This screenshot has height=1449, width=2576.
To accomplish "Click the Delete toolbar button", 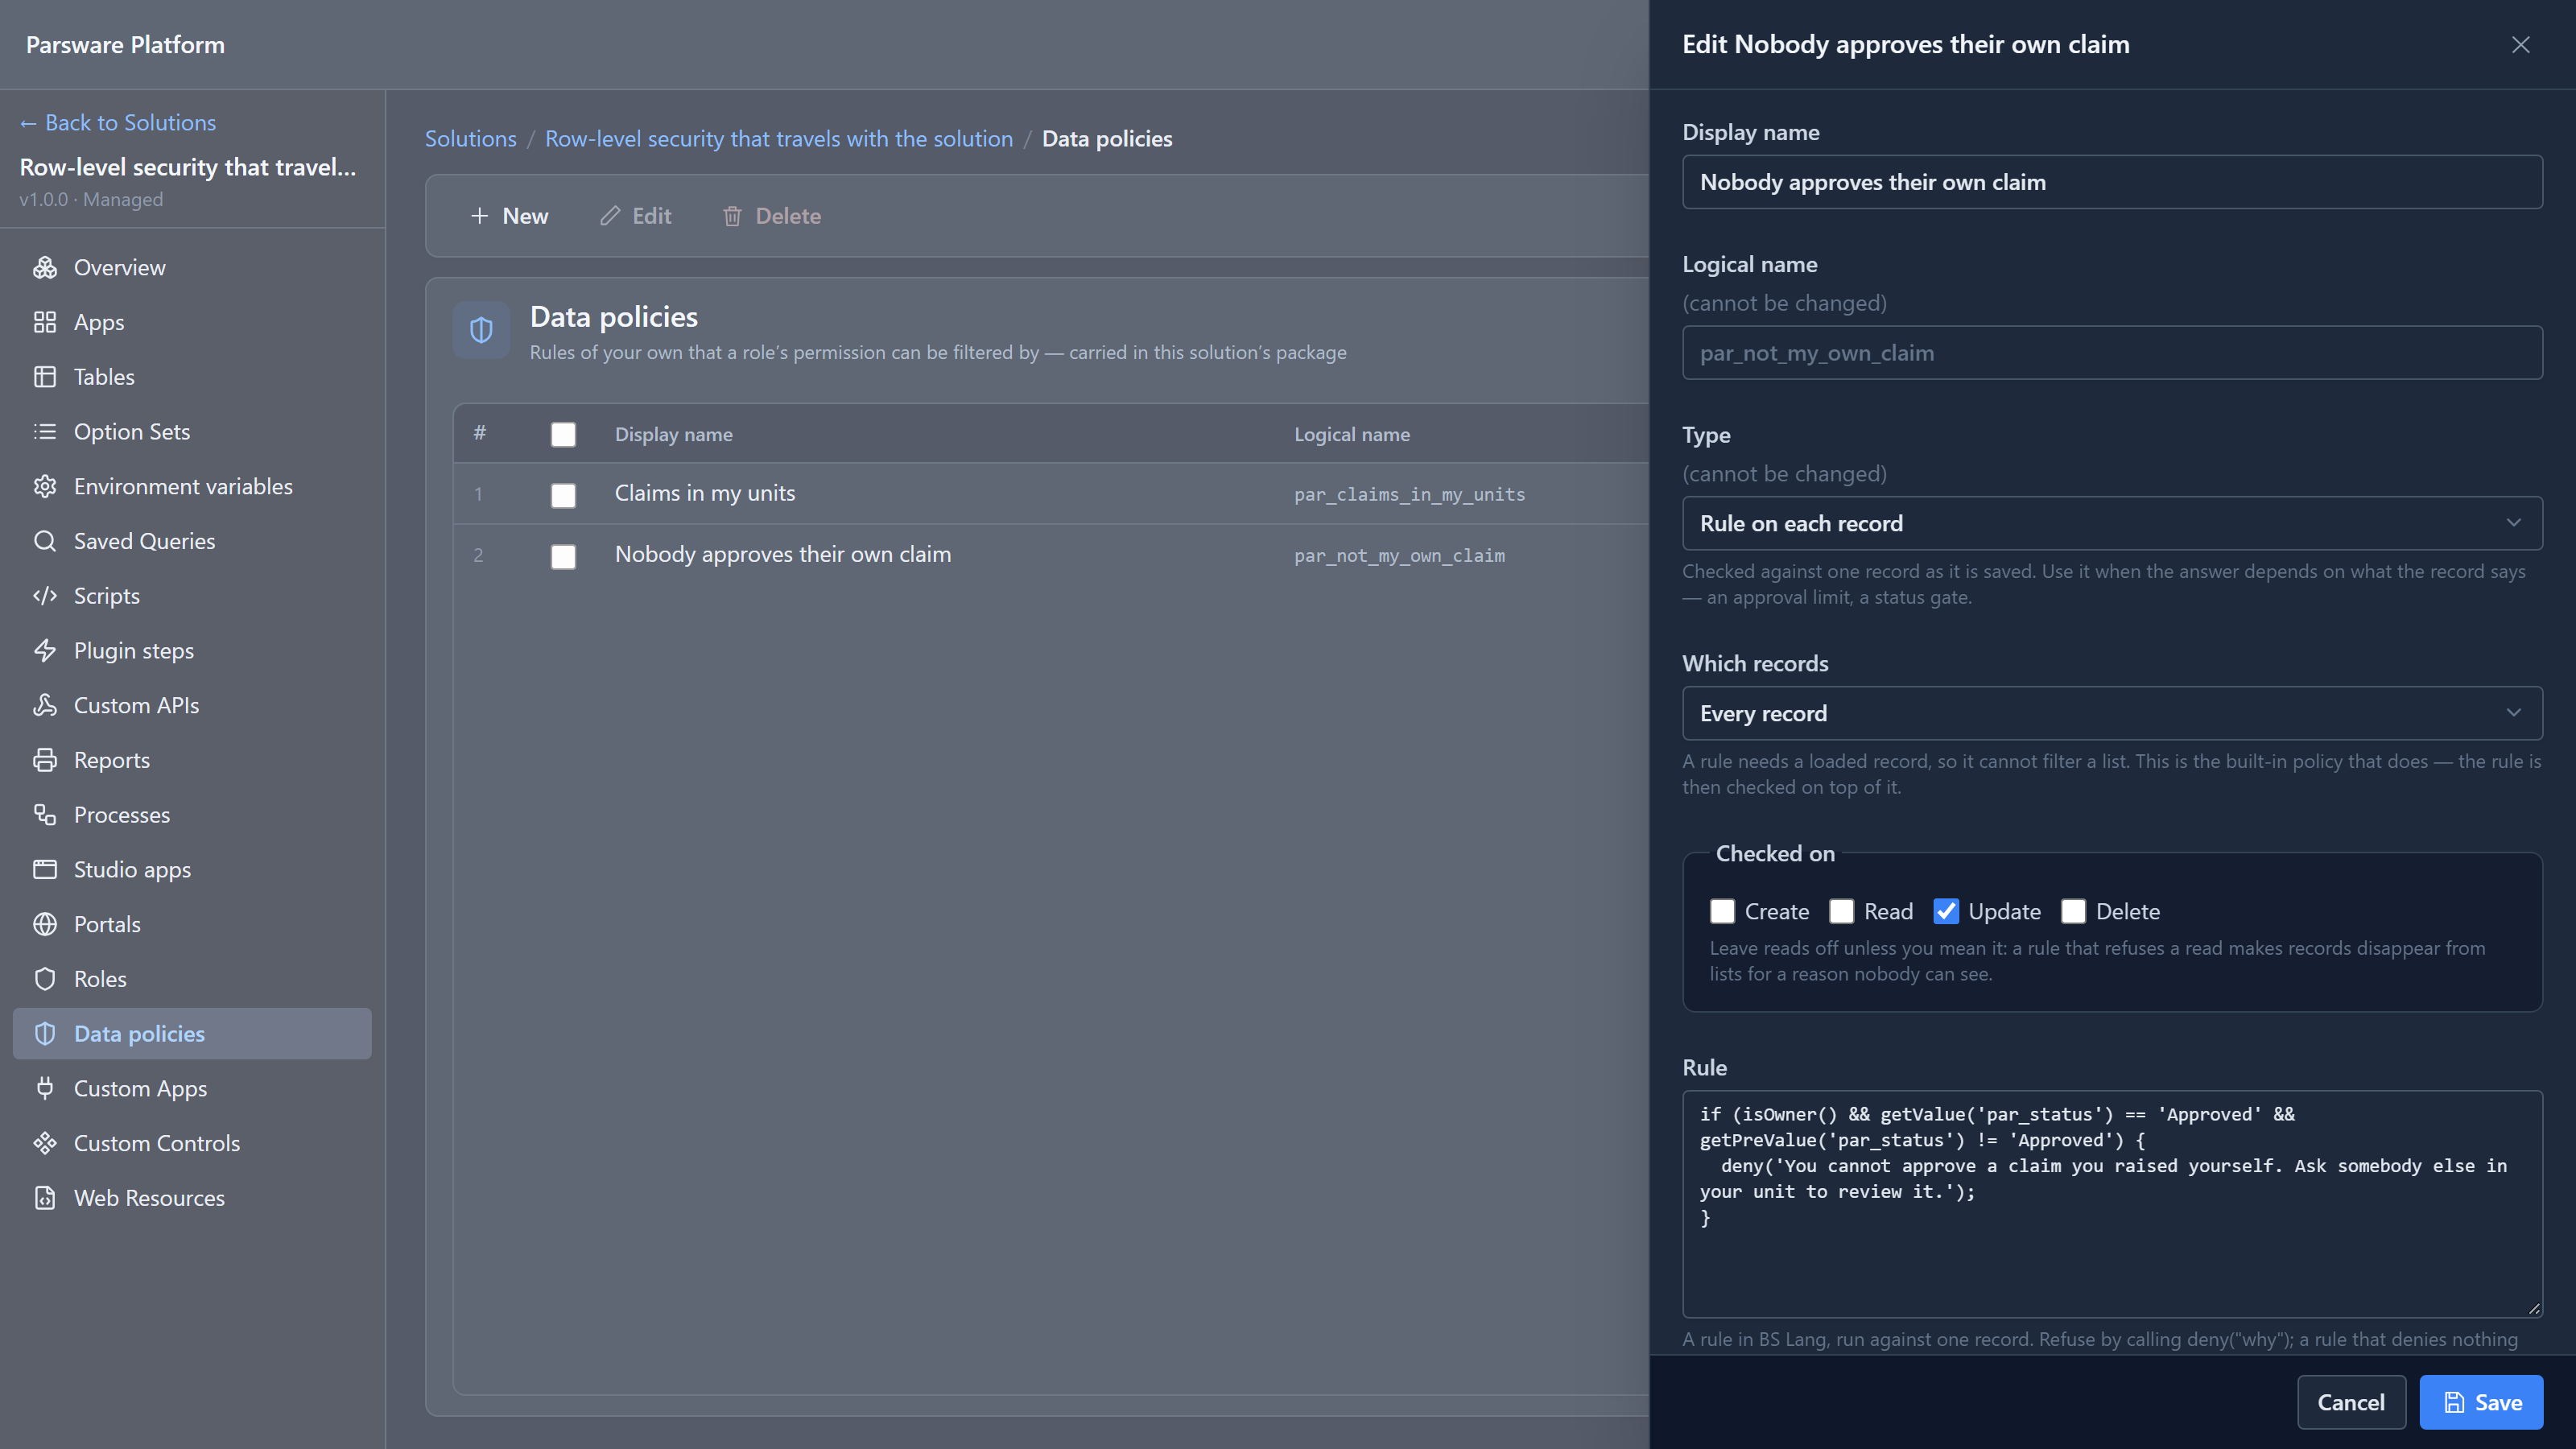I will click(771, 216).
